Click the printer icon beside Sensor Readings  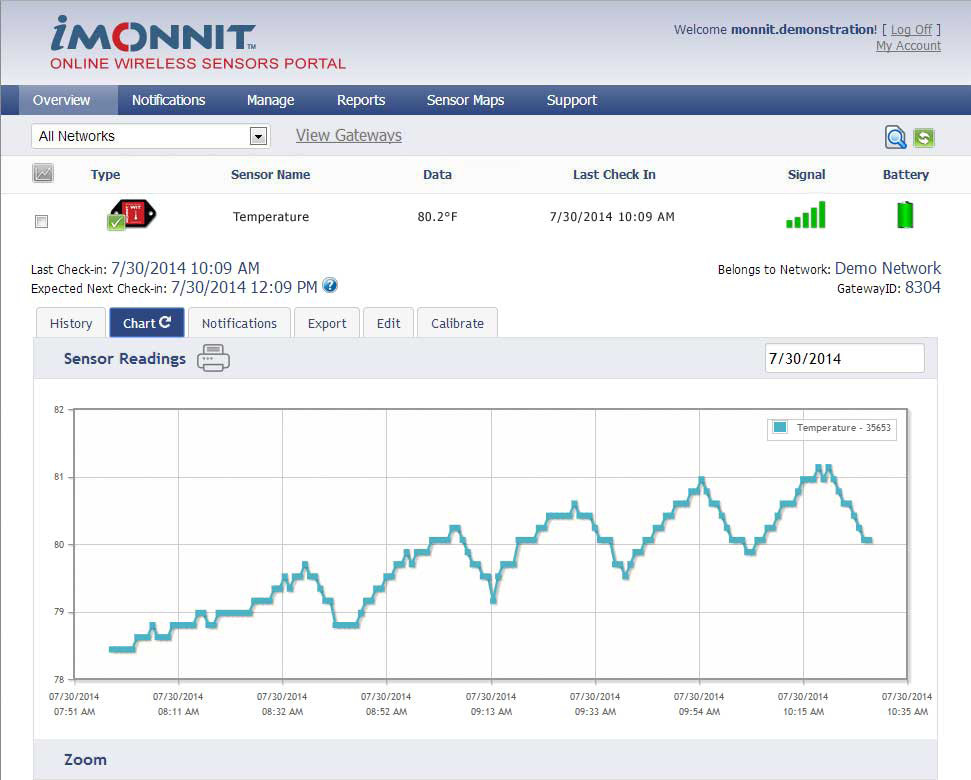point(213,358)
